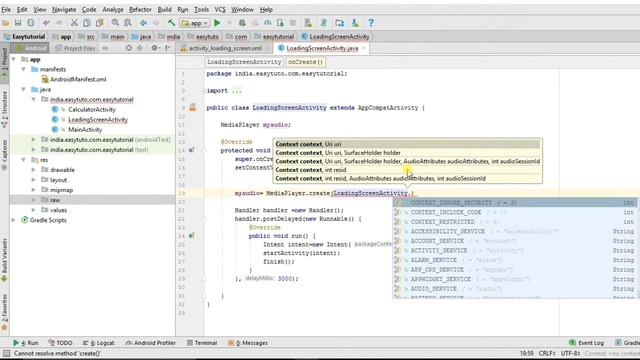Image resolution: width=640 pixels, height=360 pixels.
Task: Click the Open file toolbar icon
Action: 6,23
